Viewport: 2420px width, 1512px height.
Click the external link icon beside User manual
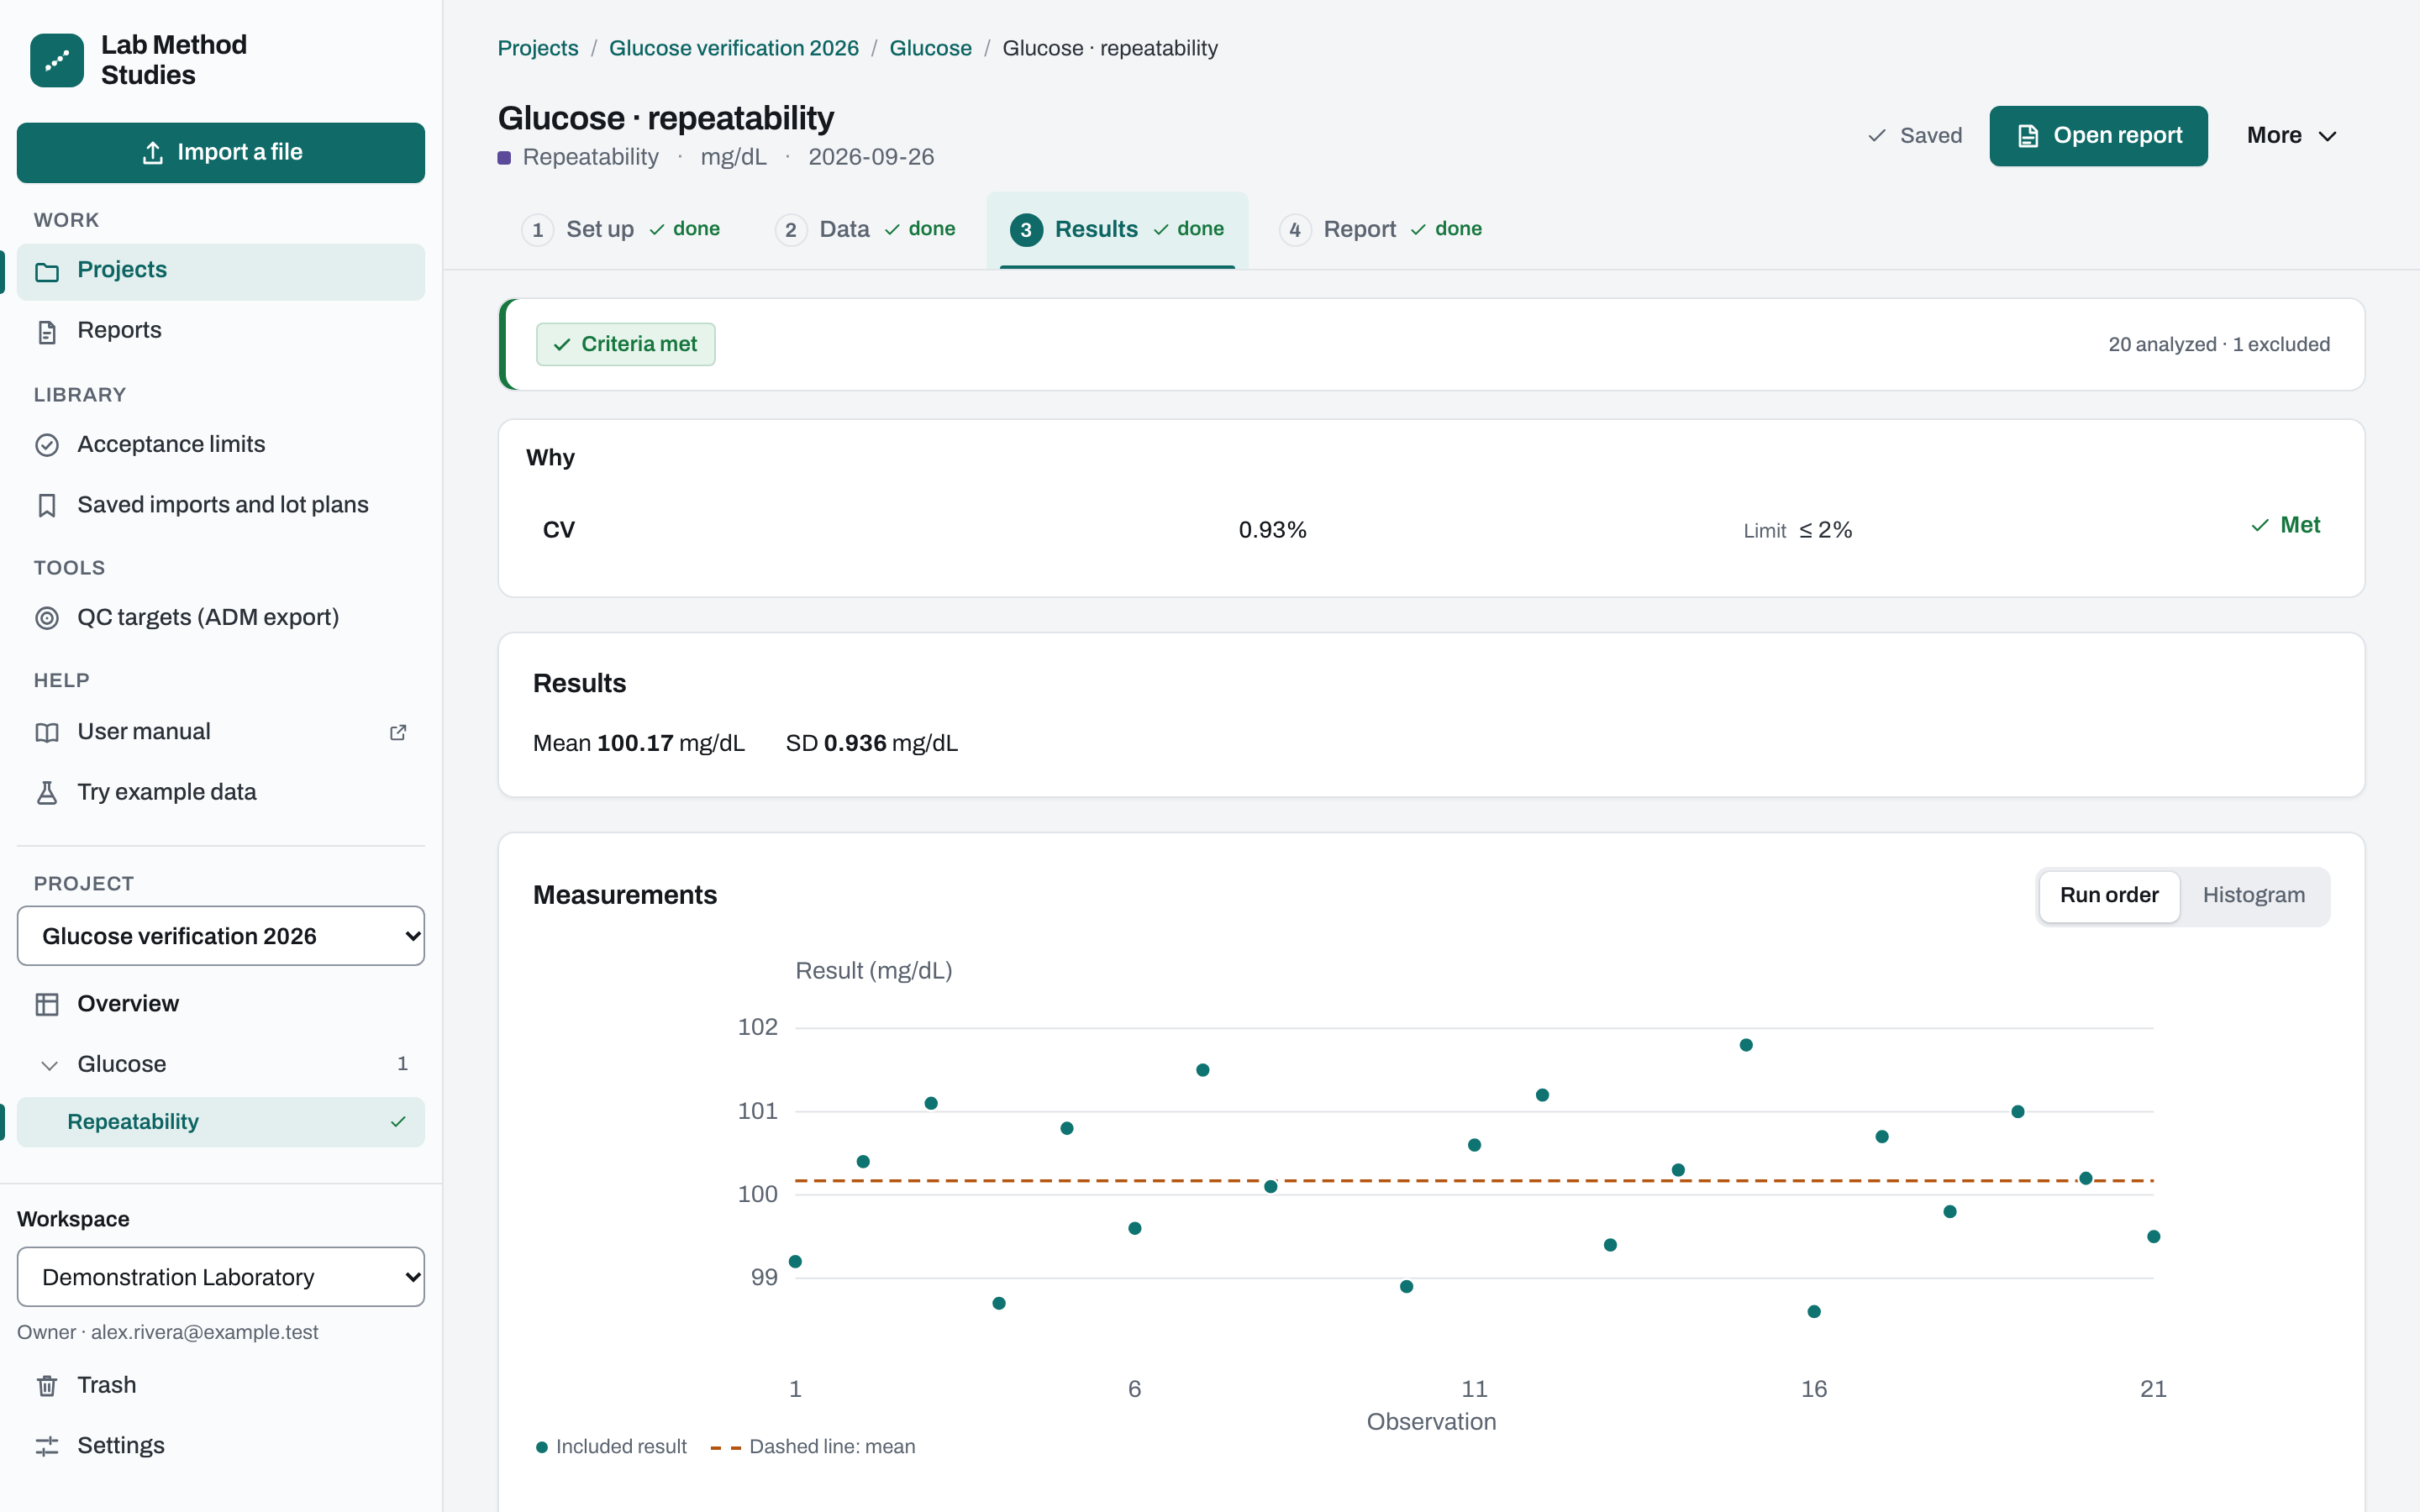coord(398,732)
